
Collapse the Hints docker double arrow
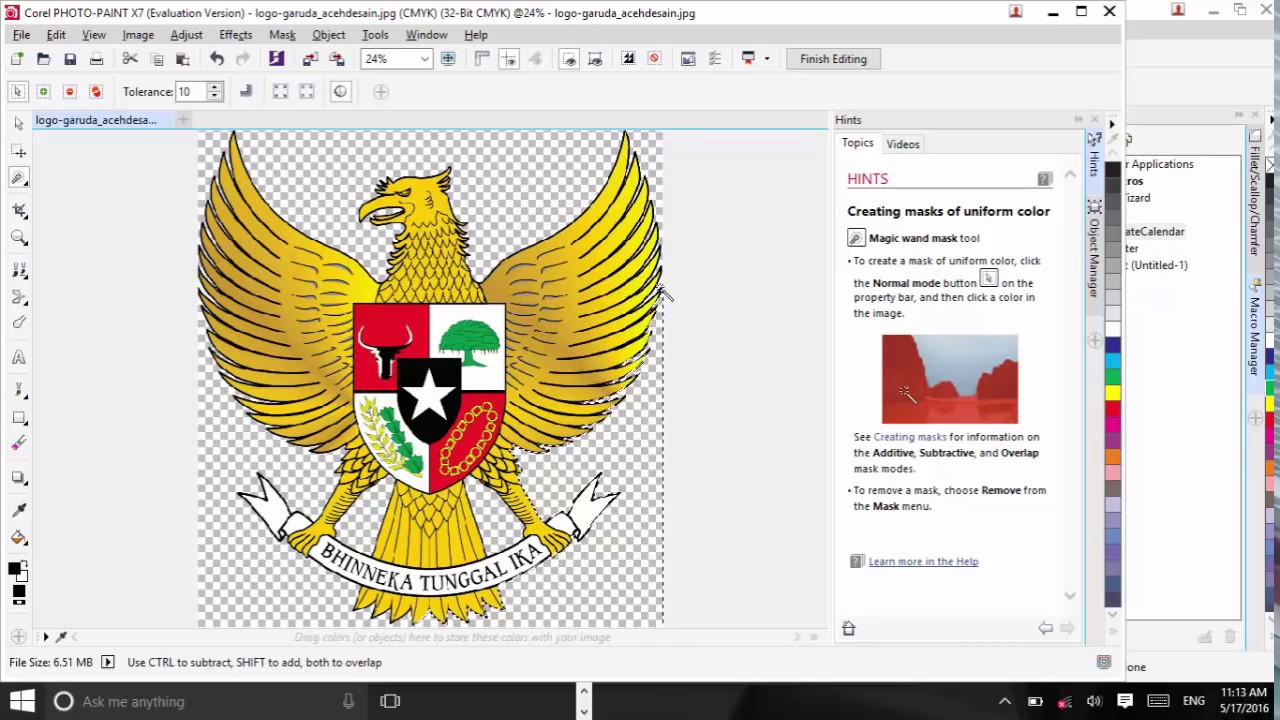tap(1078, 119)
